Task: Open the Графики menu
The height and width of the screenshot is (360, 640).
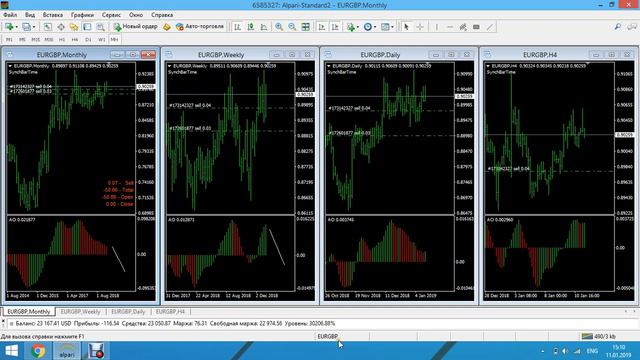Action: 82,15
